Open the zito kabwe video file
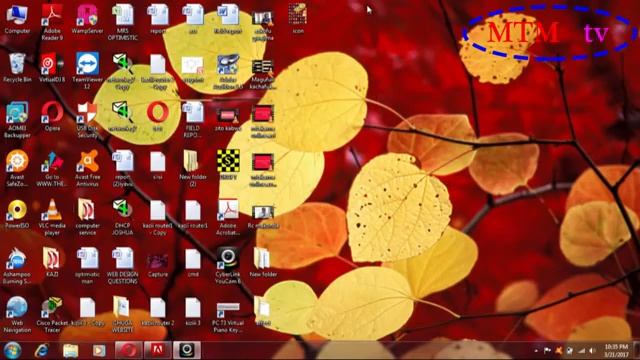Image resolution: width=640 pixels, height=360 pixels. (228, 119)
